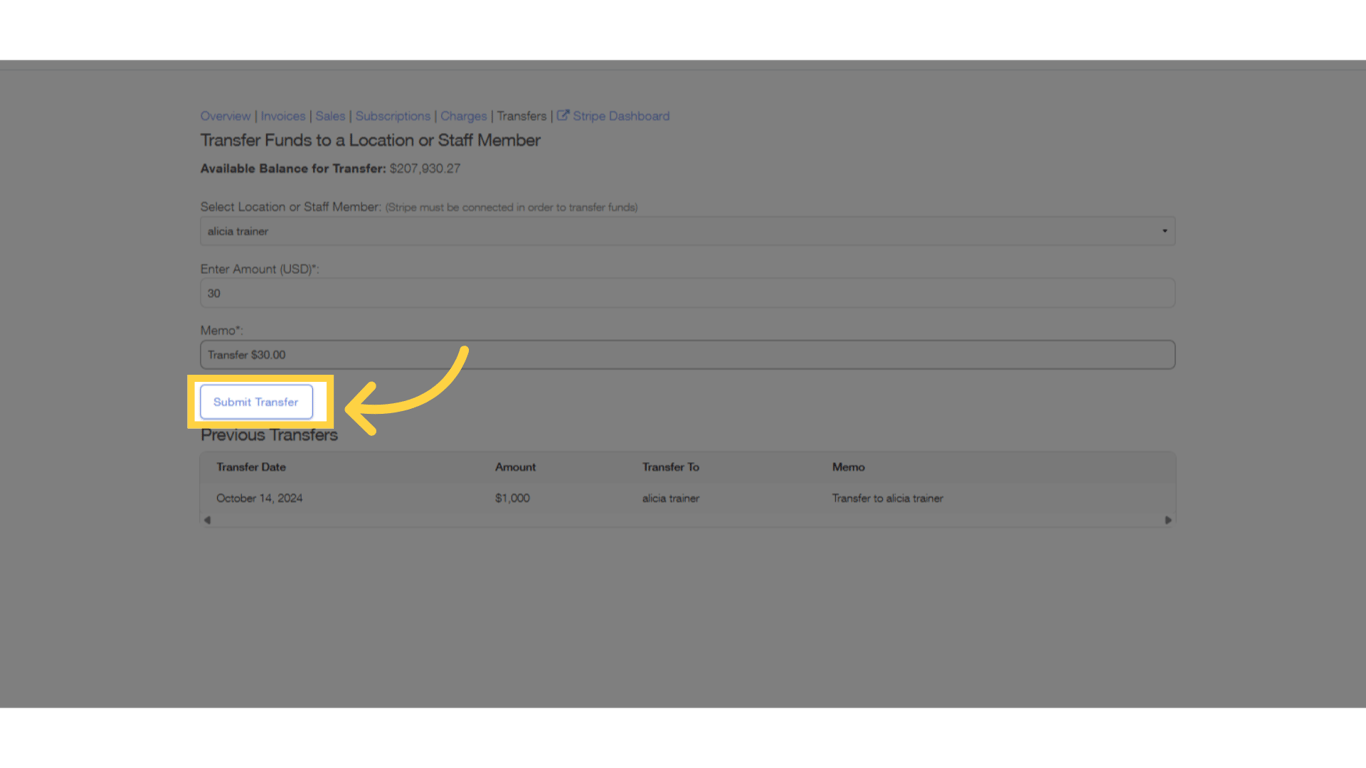This screenshot has height=768, width=1366.
Task: Click the Stripe Dashboard external link icon
Action: 561,115
